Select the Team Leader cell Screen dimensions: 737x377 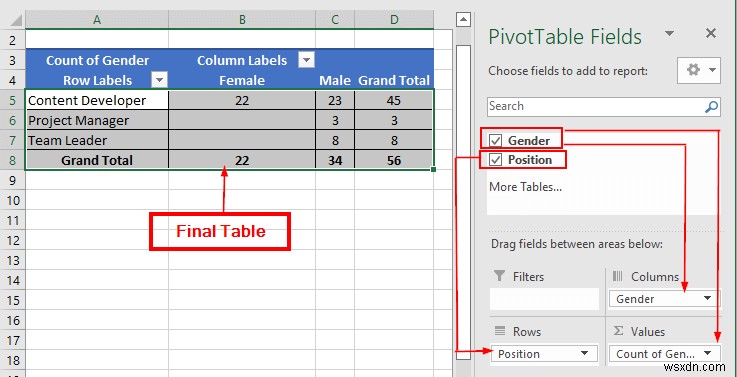[x=97, y=140]
